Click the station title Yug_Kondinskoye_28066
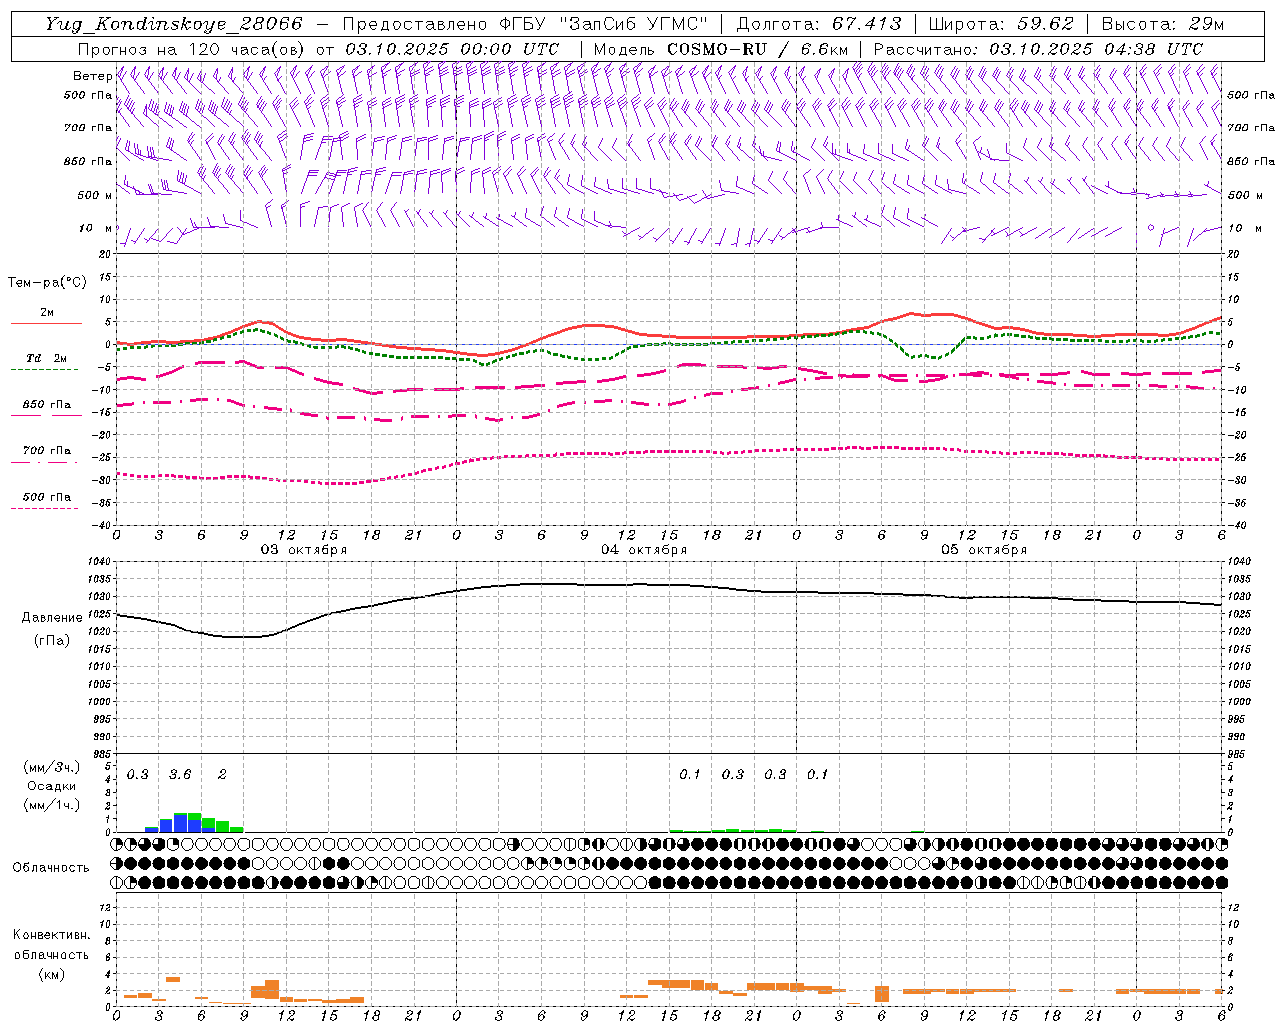Screen dimensions: 1280x1024 (x=174, y=24)
